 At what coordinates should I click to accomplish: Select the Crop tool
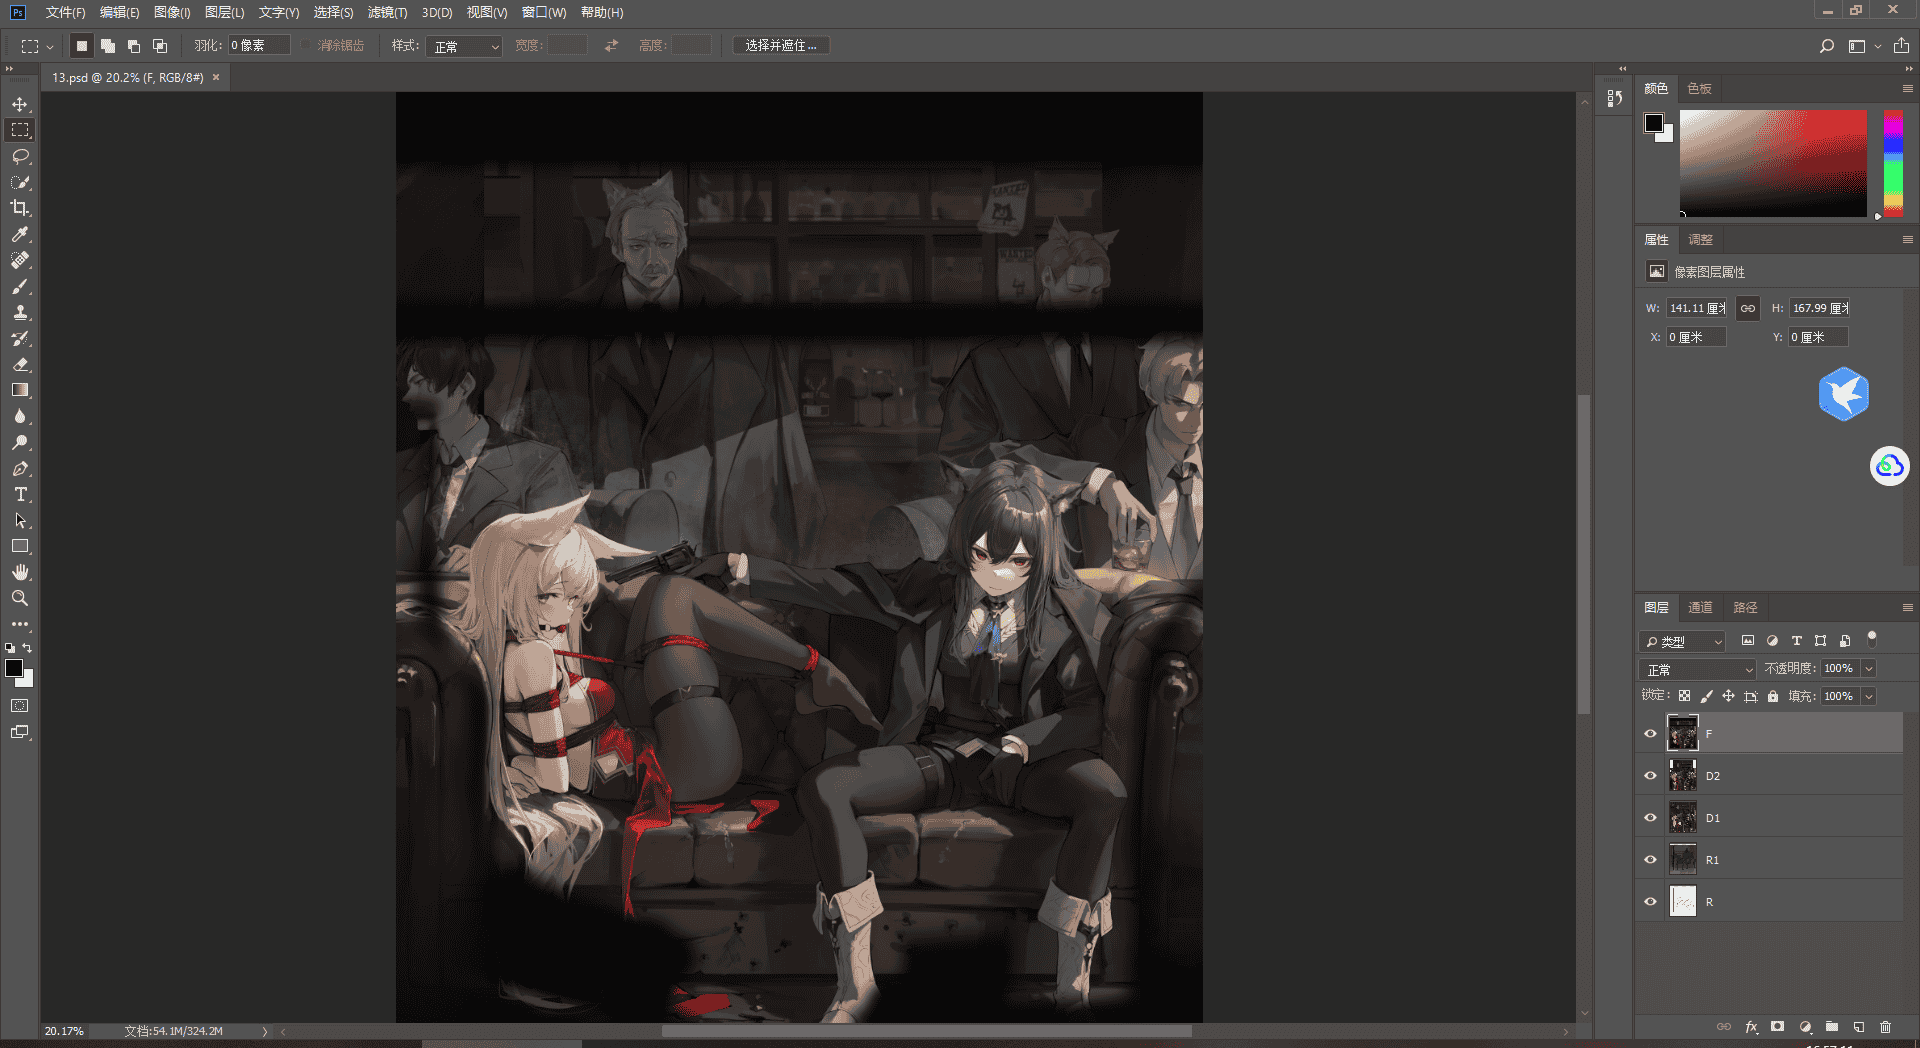coord(20,208)
